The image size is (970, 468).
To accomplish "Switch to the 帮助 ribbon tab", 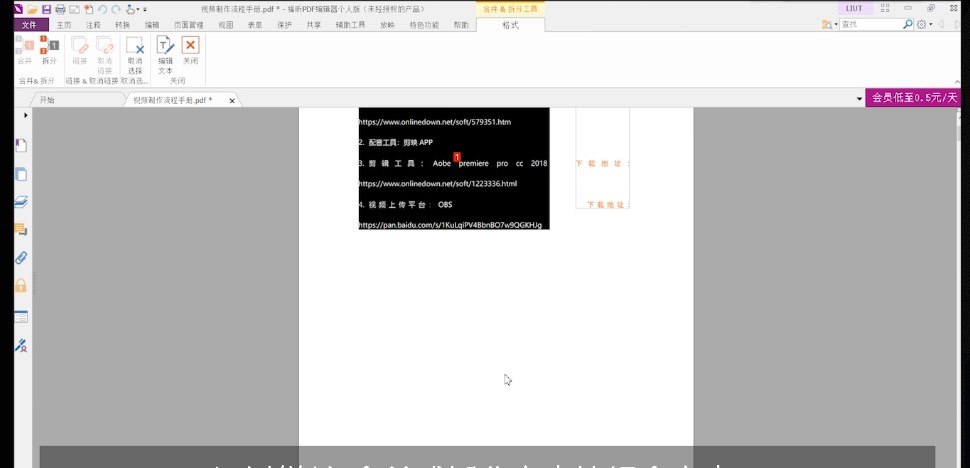I will point(461,25).
